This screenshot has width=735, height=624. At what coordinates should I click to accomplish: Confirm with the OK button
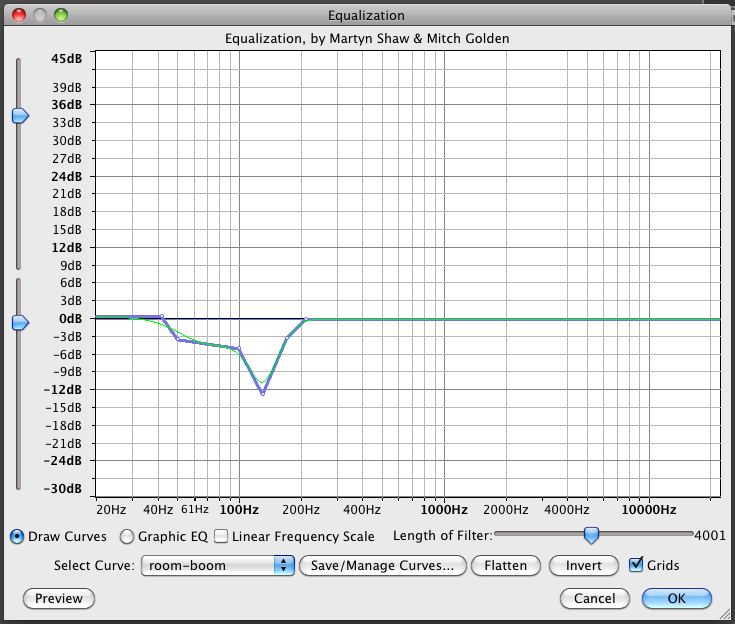click(676, 598)
